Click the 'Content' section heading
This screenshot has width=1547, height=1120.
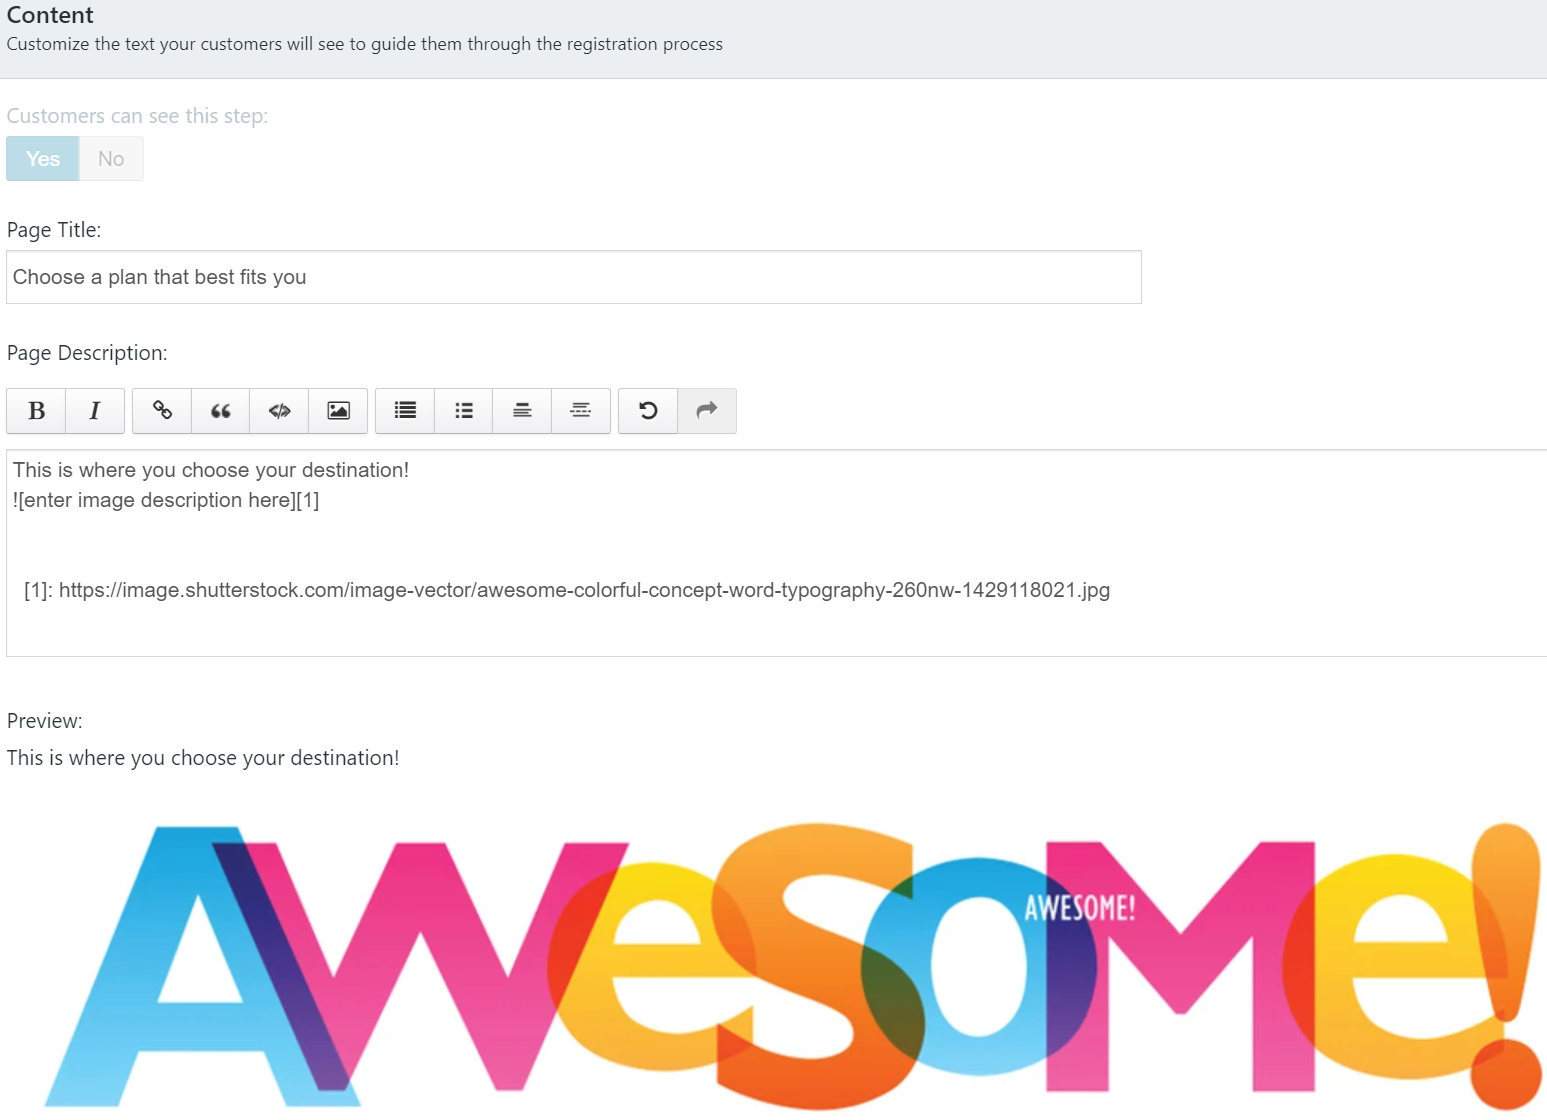pos(50,15)
